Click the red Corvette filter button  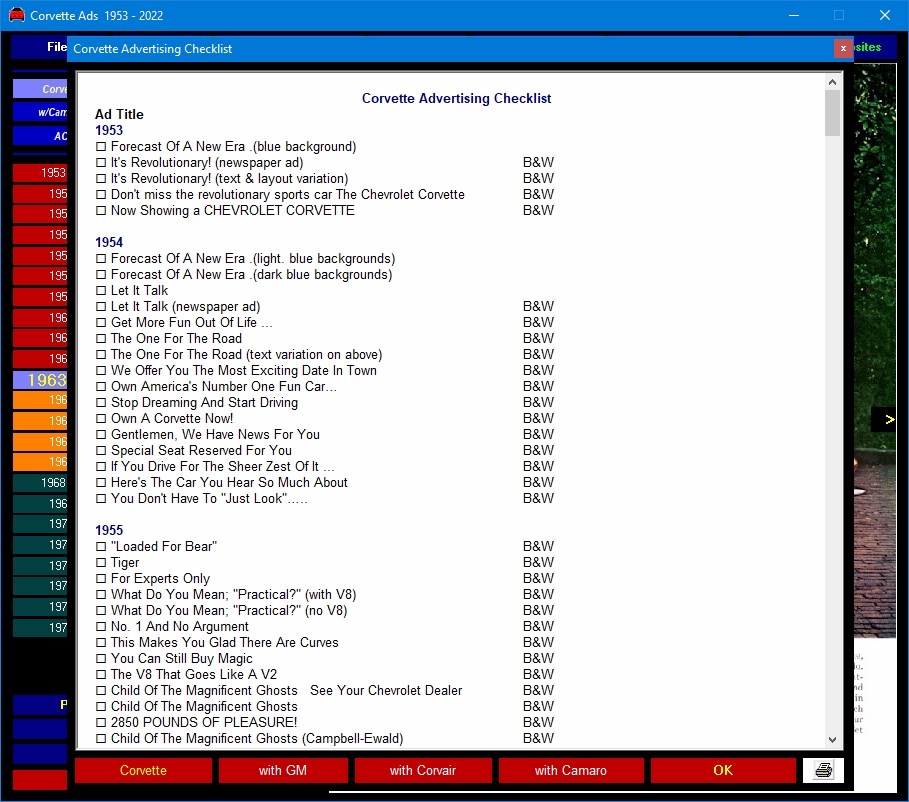[x=143, y=770]
